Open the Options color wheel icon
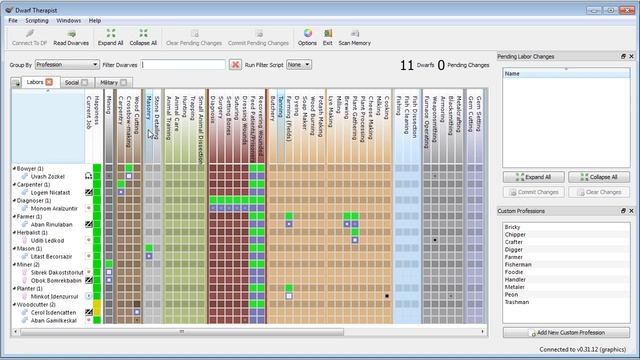 (308, 33)
